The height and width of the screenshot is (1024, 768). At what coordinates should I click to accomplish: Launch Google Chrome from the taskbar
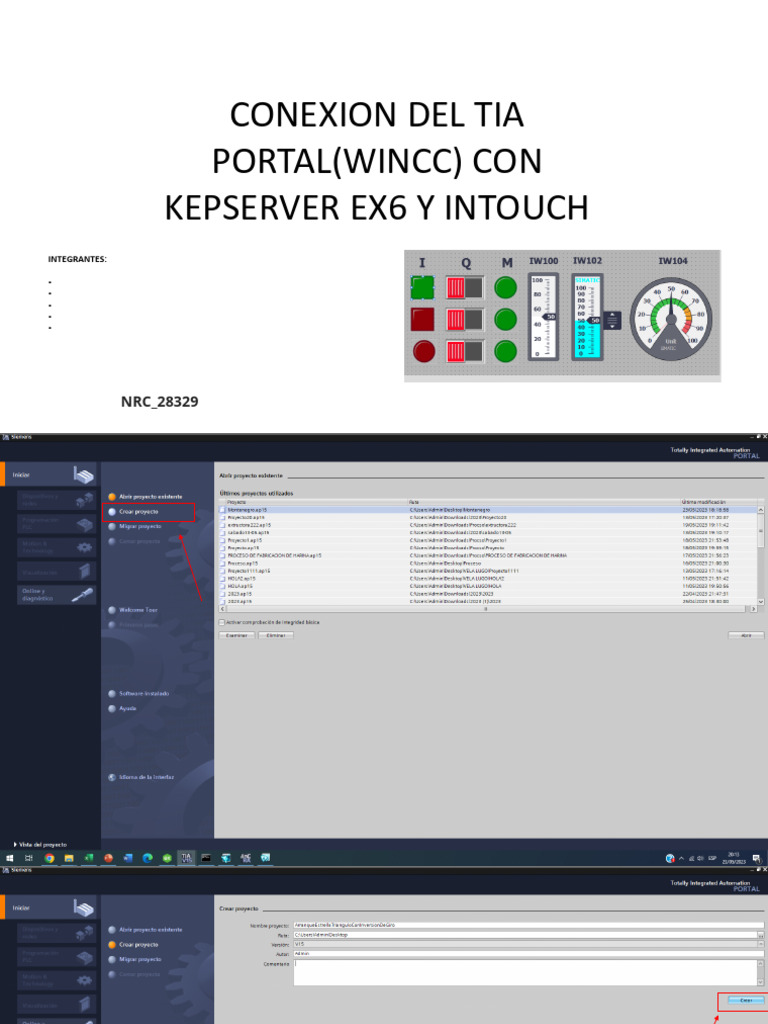point(49,858)
